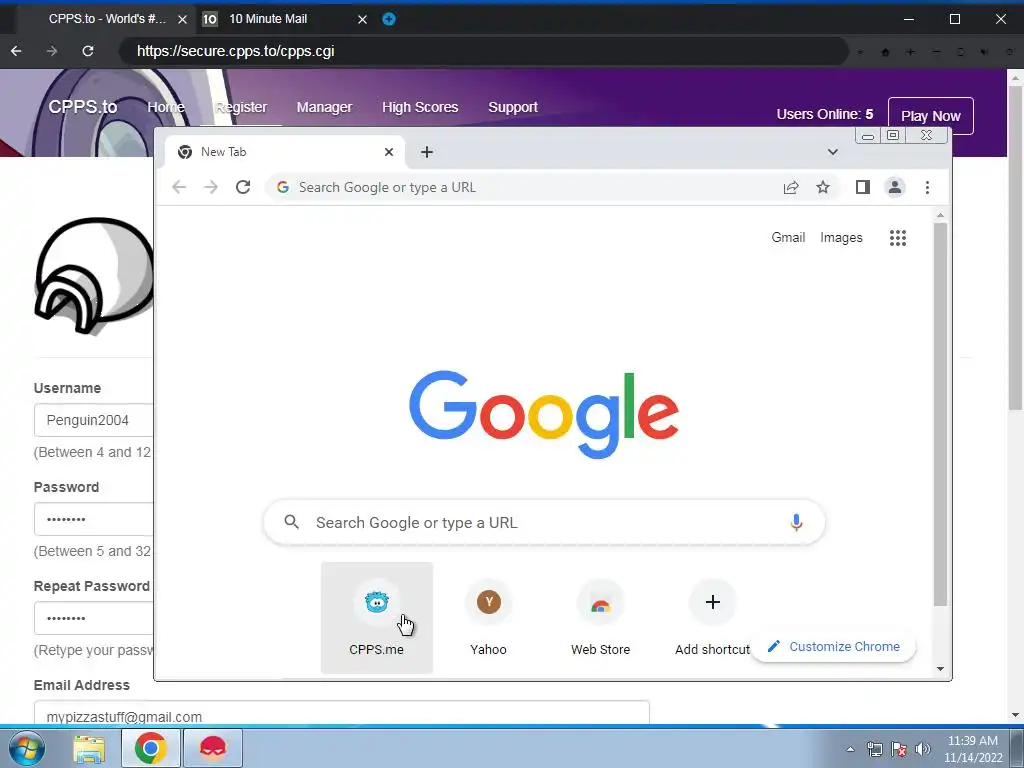The height and width of the screenshot is (768, 1024).
Task: Click the Customize Chrome button
Action: click(x=834, y=647)
